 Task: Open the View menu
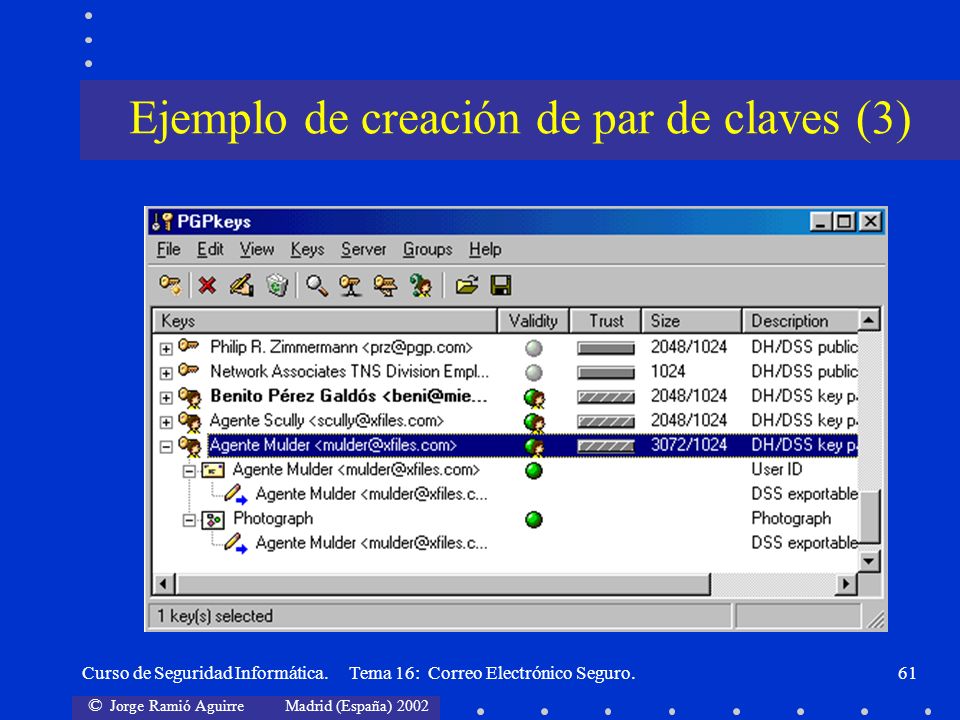(257, 249)
